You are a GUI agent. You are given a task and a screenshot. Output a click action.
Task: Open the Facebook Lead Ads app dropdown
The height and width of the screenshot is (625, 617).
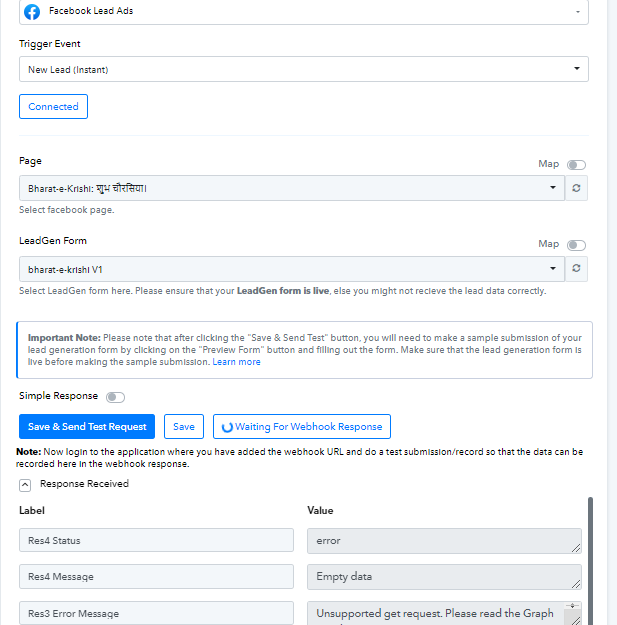[304, 12]
